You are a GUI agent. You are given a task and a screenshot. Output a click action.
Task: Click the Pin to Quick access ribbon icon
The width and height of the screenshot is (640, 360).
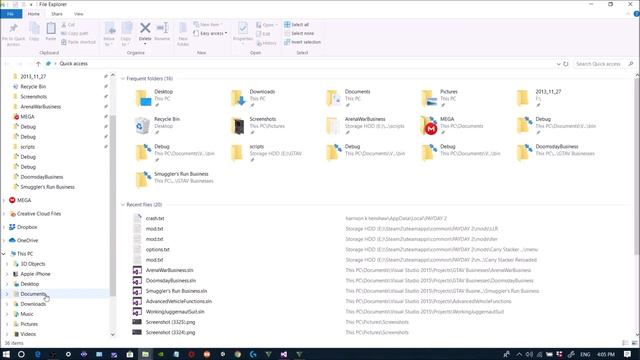click(13, 29)
